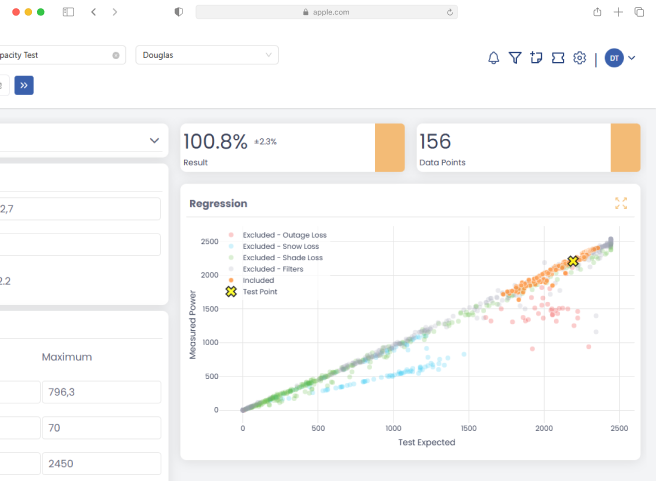Expand the DT user account menu
The image size is (656, 481).
click(620, 58)
